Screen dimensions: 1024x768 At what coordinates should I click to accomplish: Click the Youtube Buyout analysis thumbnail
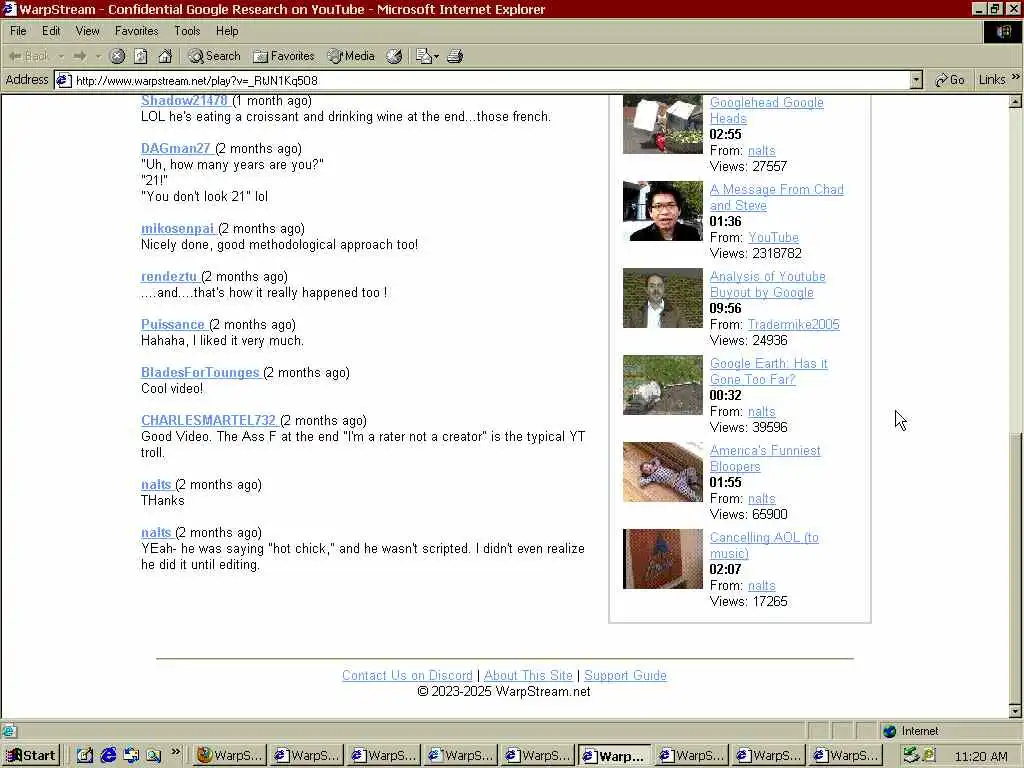click(663, 298)
